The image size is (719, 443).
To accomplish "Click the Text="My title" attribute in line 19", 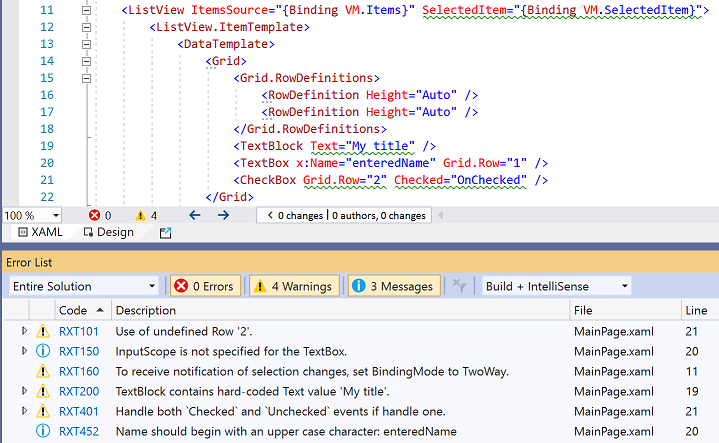I will click(x=363, y=146).
